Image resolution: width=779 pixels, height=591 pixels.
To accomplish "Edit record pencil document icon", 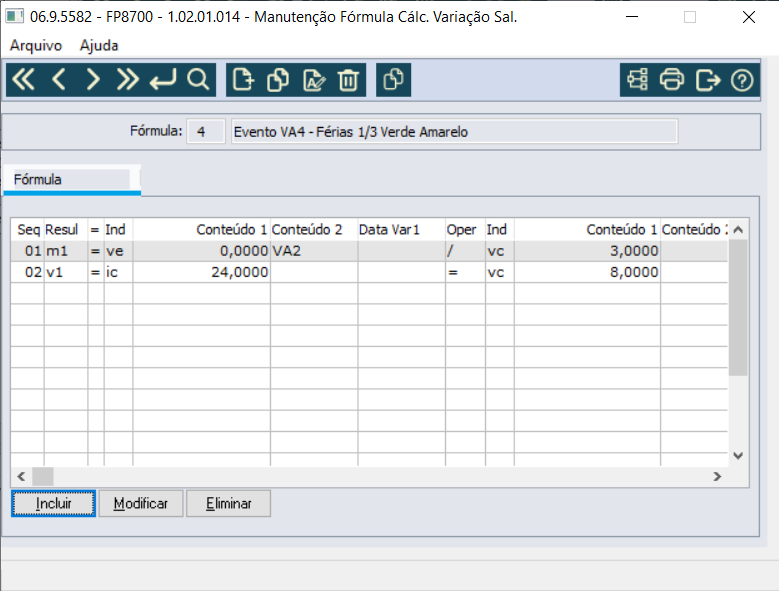I will pos(313,79).
